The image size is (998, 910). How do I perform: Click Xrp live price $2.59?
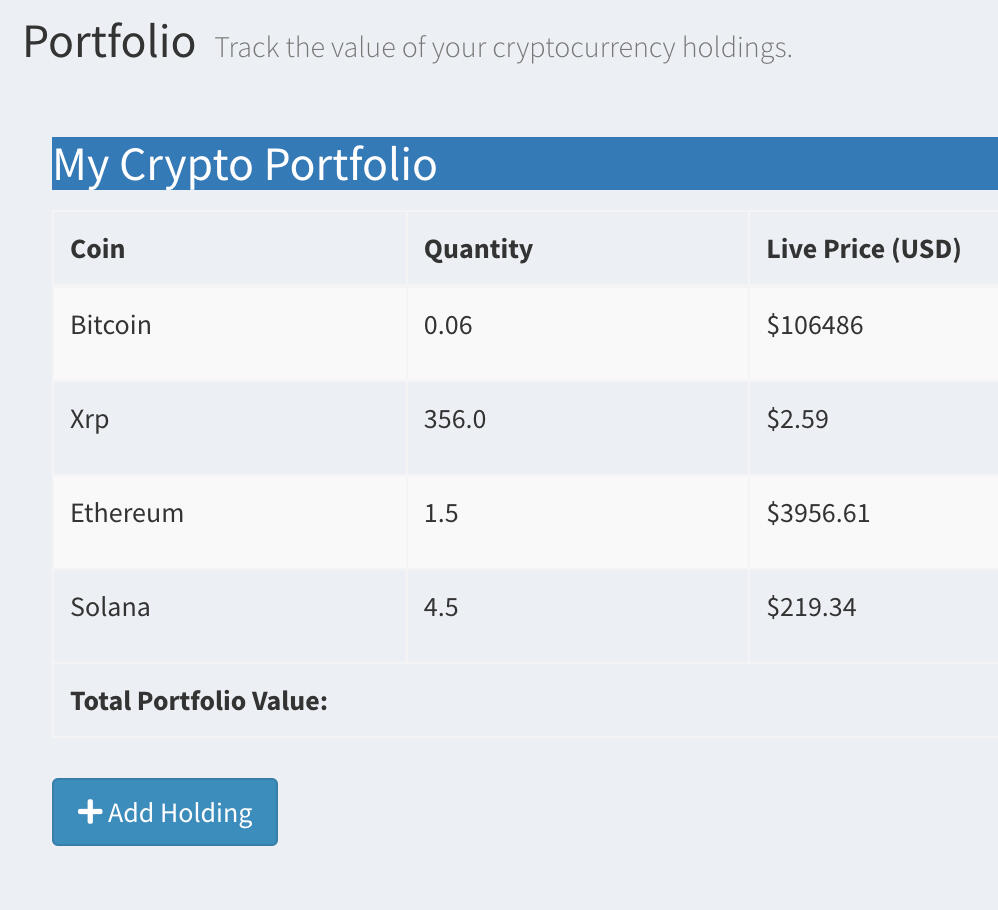(797, 419)
